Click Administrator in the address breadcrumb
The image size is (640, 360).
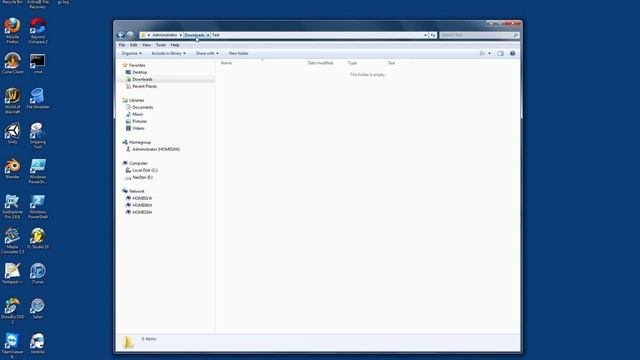[x=165, y=35]
